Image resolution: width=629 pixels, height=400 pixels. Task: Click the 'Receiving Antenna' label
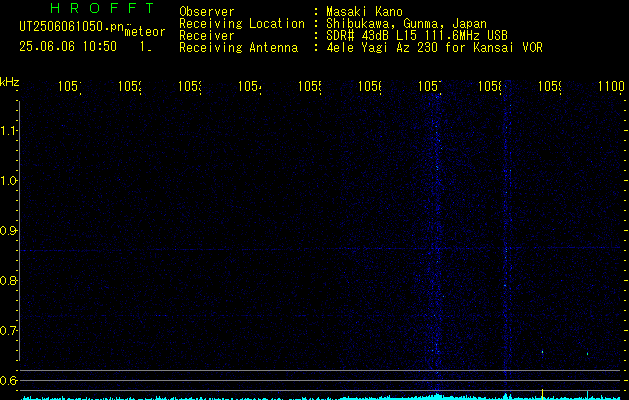(238, 48)
